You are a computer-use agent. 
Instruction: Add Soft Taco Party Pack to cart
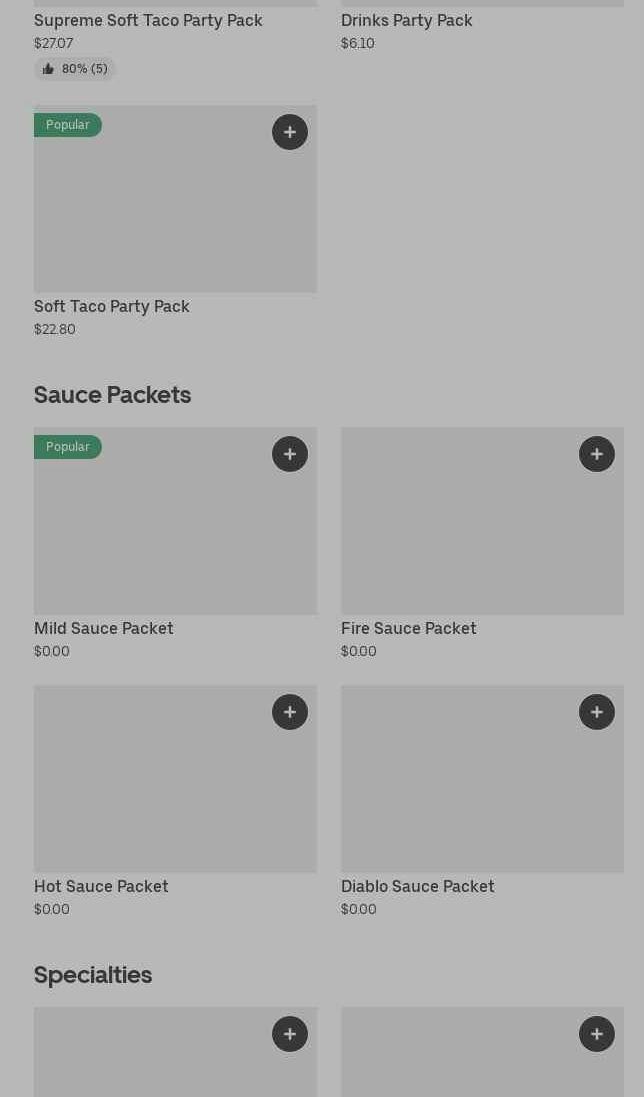coord(290,132)
